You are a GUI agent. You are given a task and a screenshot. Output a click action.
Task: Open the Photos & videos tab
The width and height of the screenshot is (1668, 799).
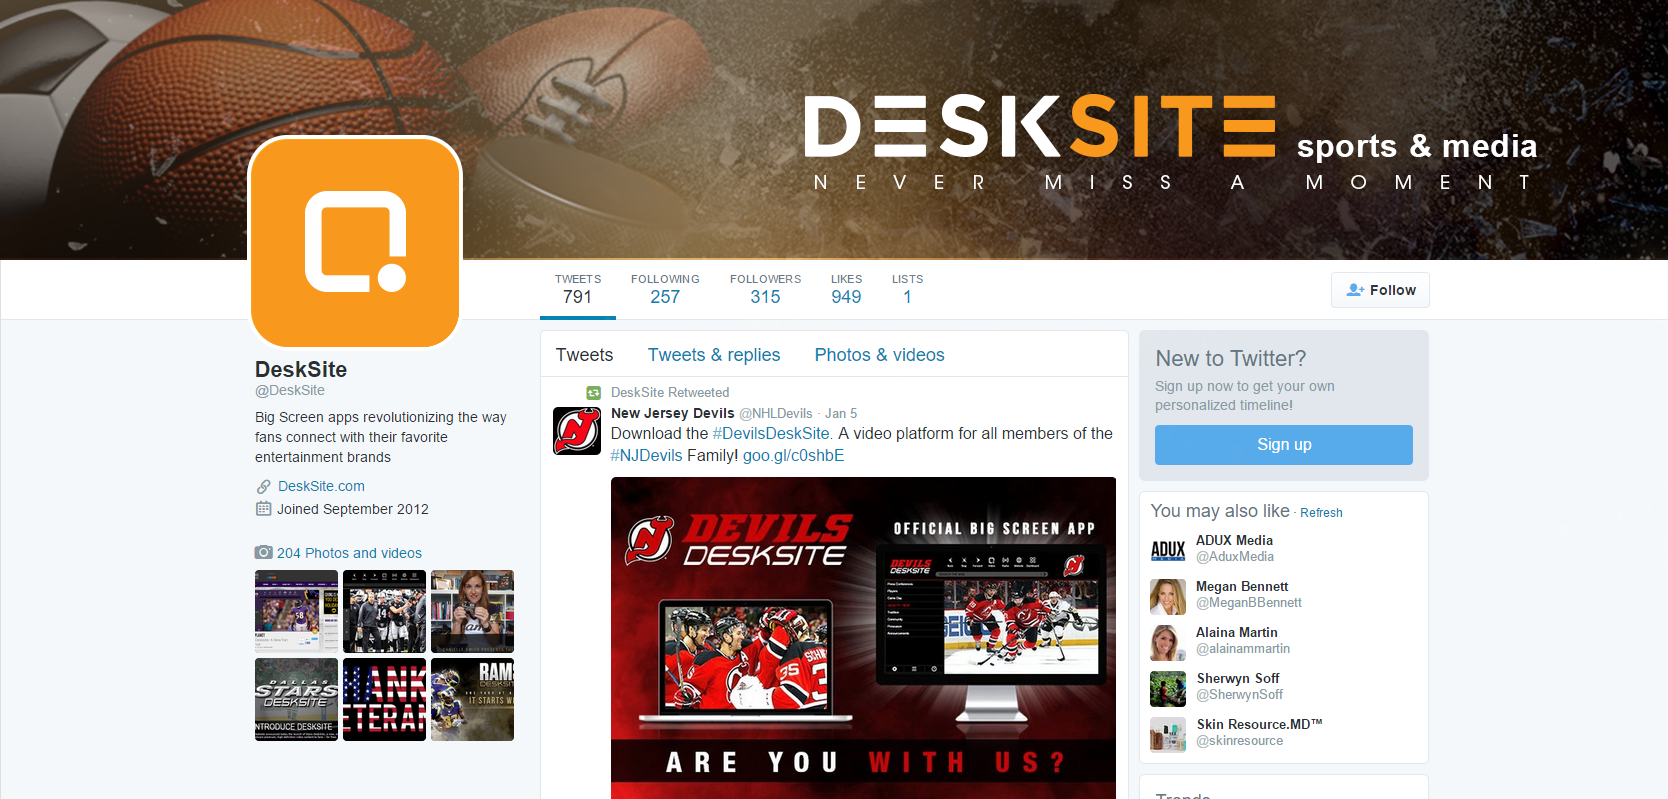[879, 355]
